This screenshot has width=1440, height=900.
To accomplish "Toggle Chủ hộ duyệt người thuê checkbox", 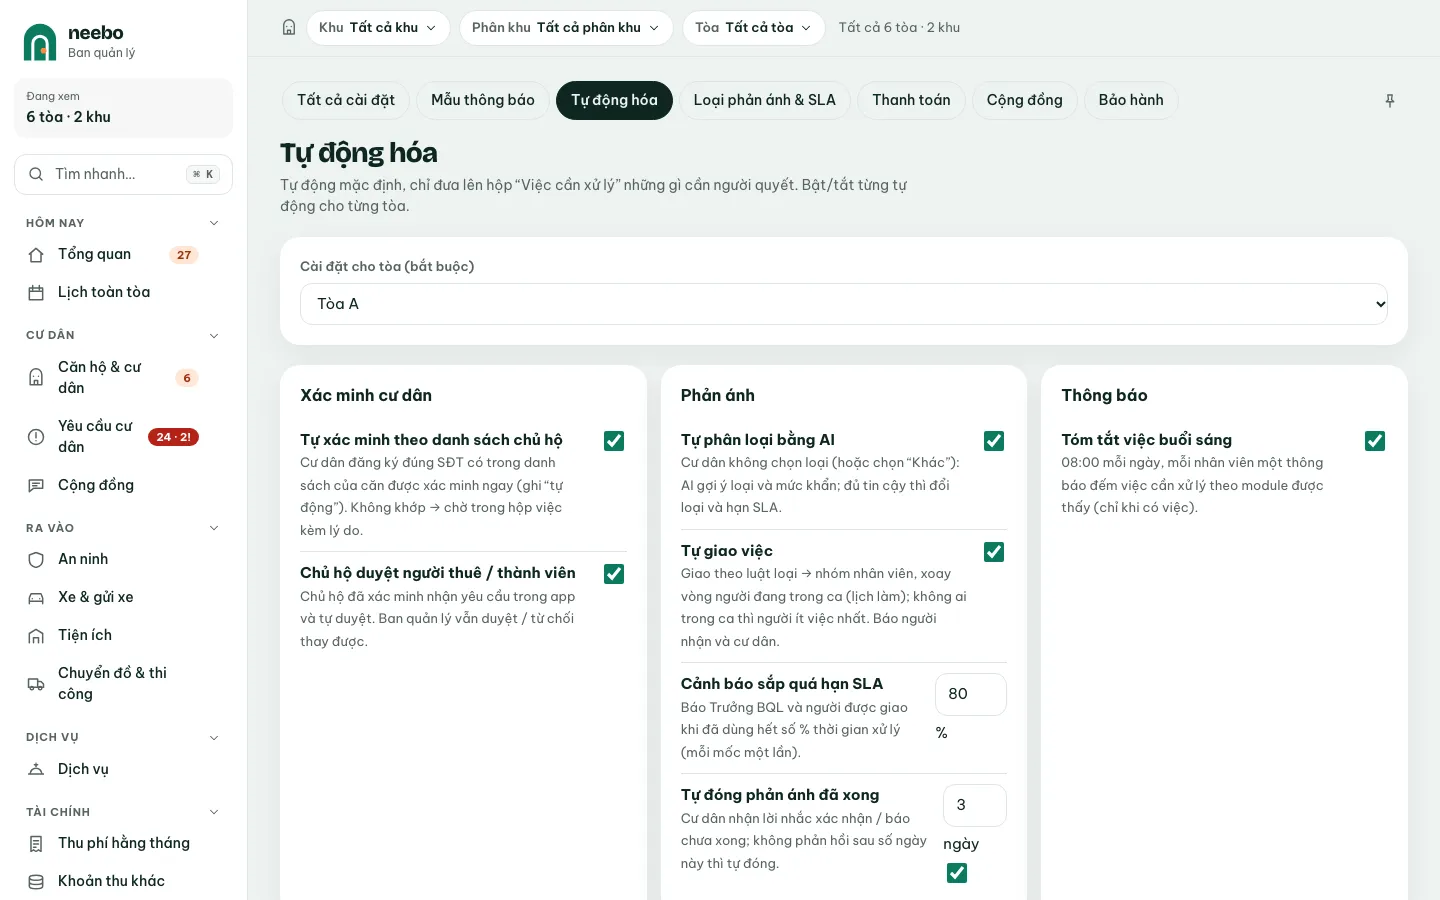I will (614, 574).
